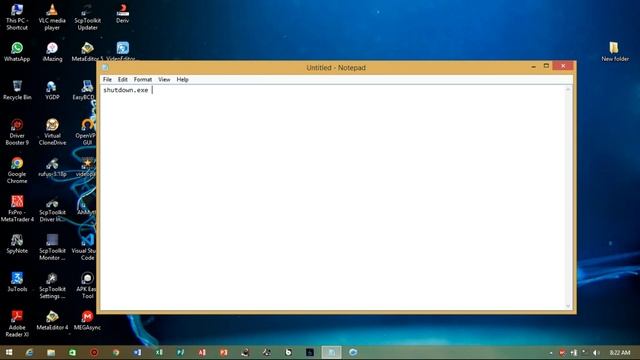Screen dimensions: 640x360
Task: Select the MetaEditor 4 desktop icon
Action: (x=52, y=320)
